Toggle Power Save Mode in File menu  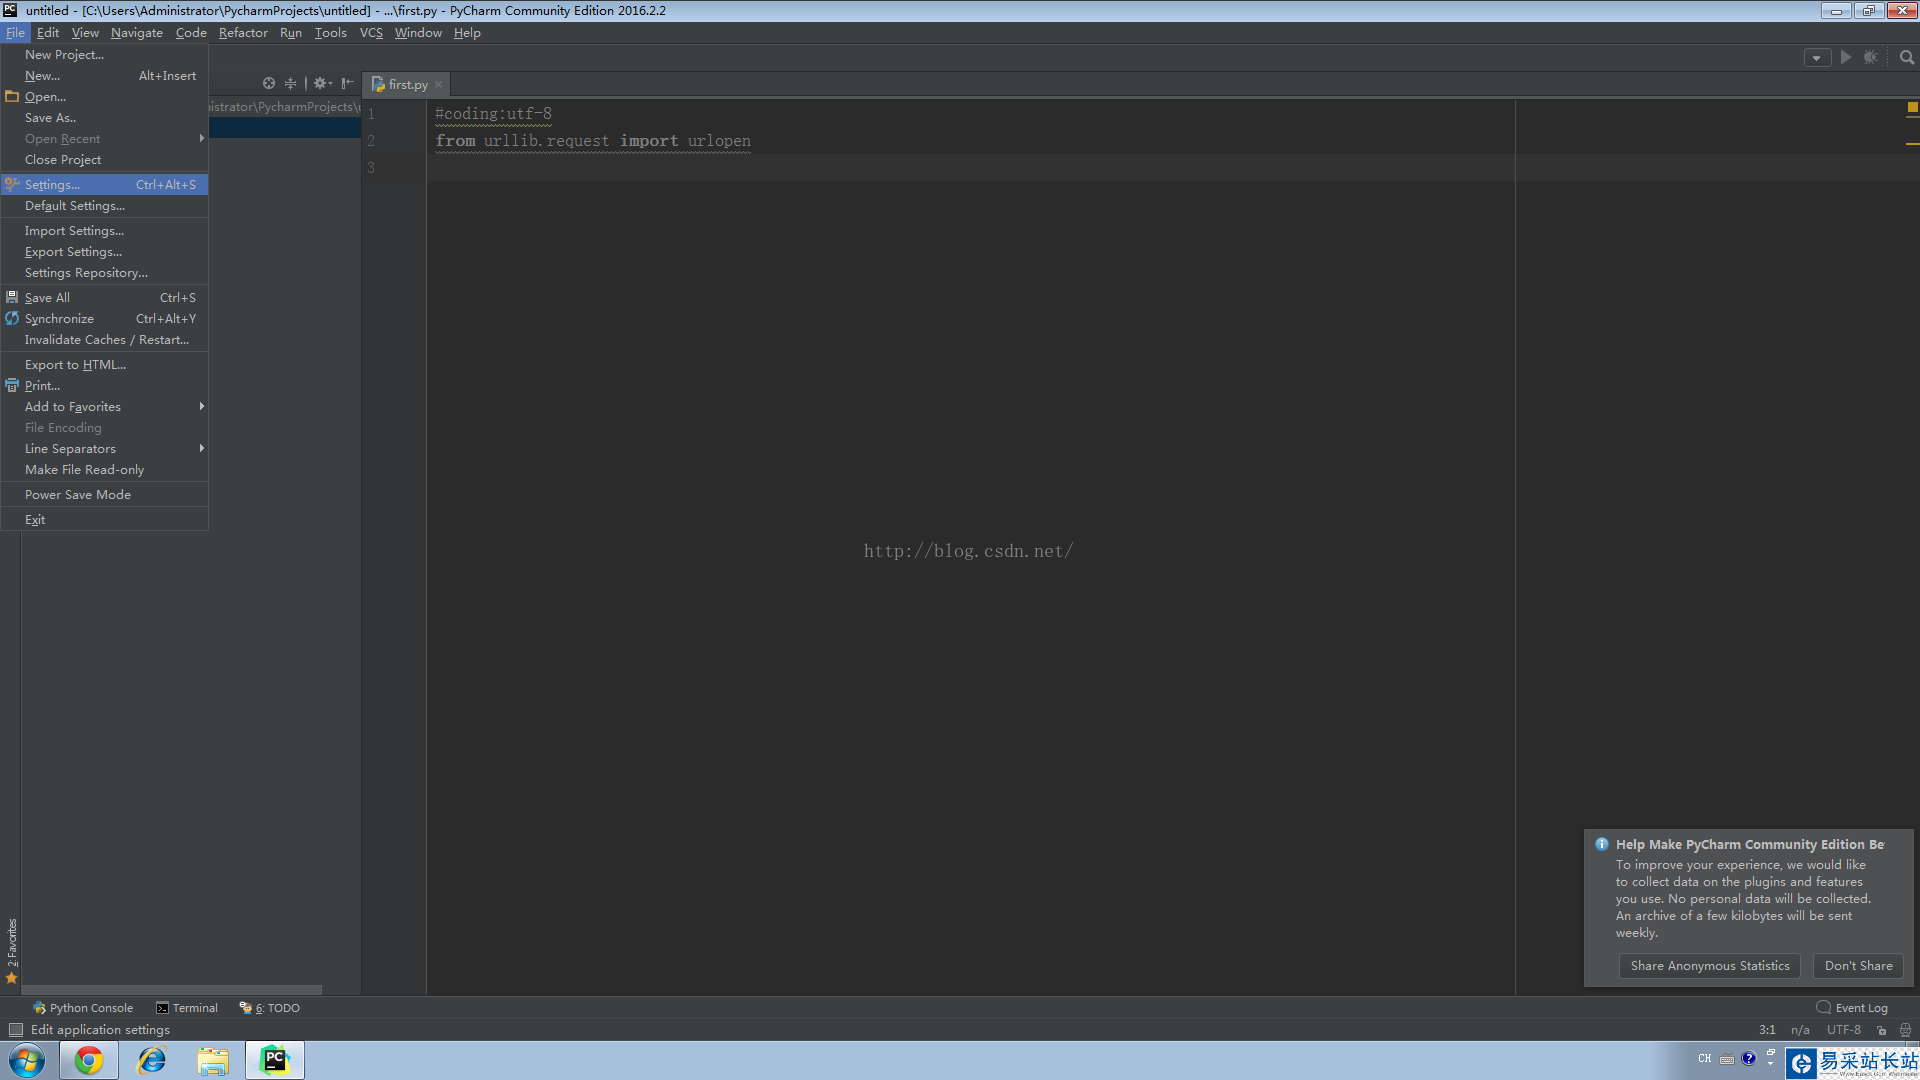pyautogui.click(x=78, y=495)
